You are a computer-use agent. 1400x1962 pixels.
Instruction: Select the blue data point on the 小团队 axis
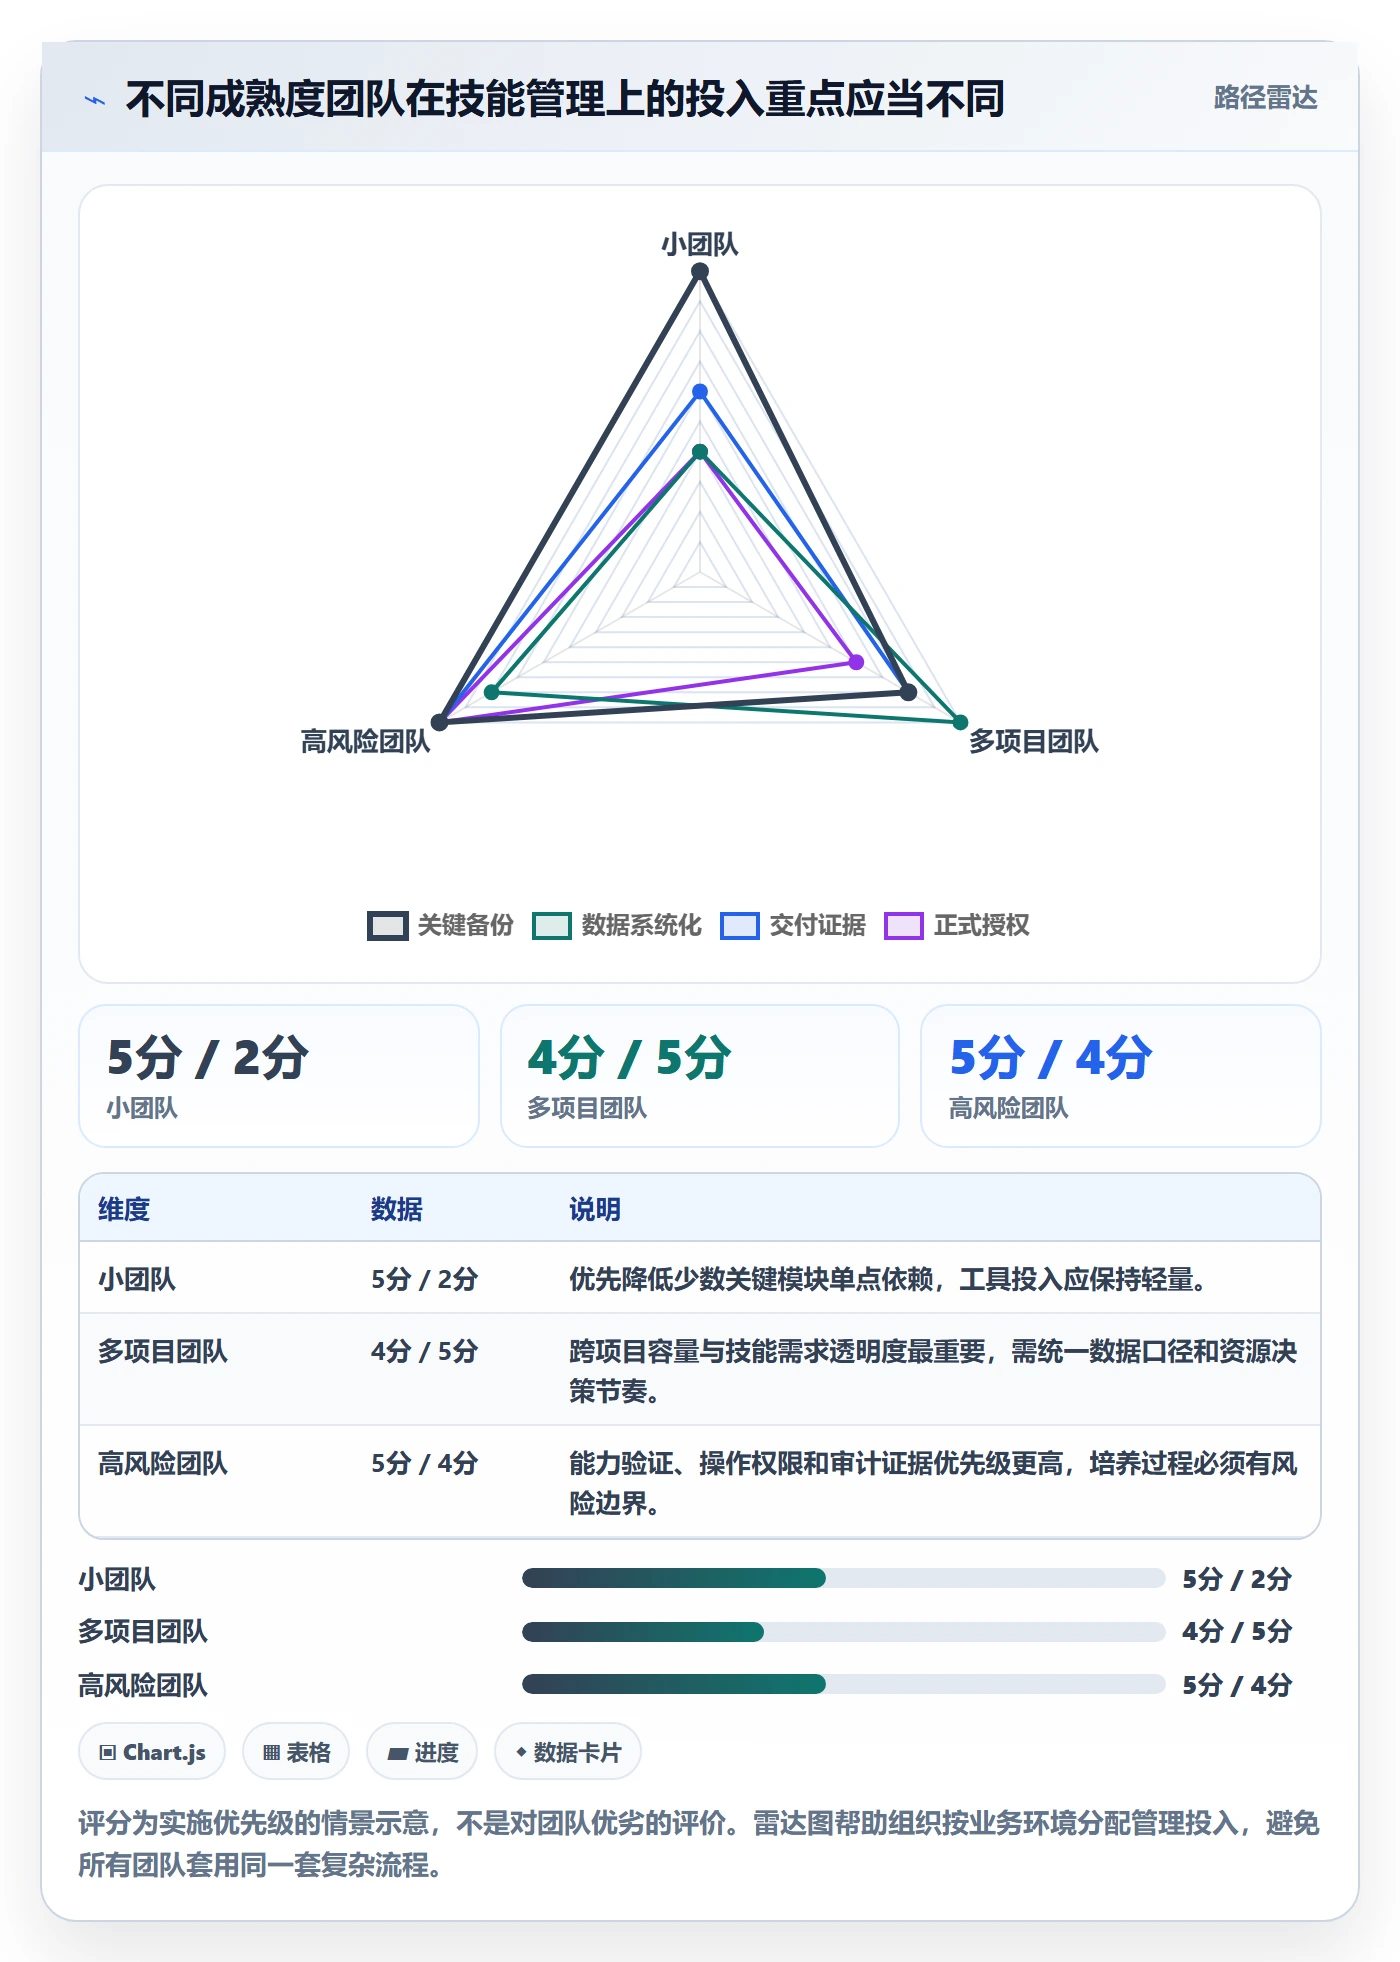tap(700, 391)
